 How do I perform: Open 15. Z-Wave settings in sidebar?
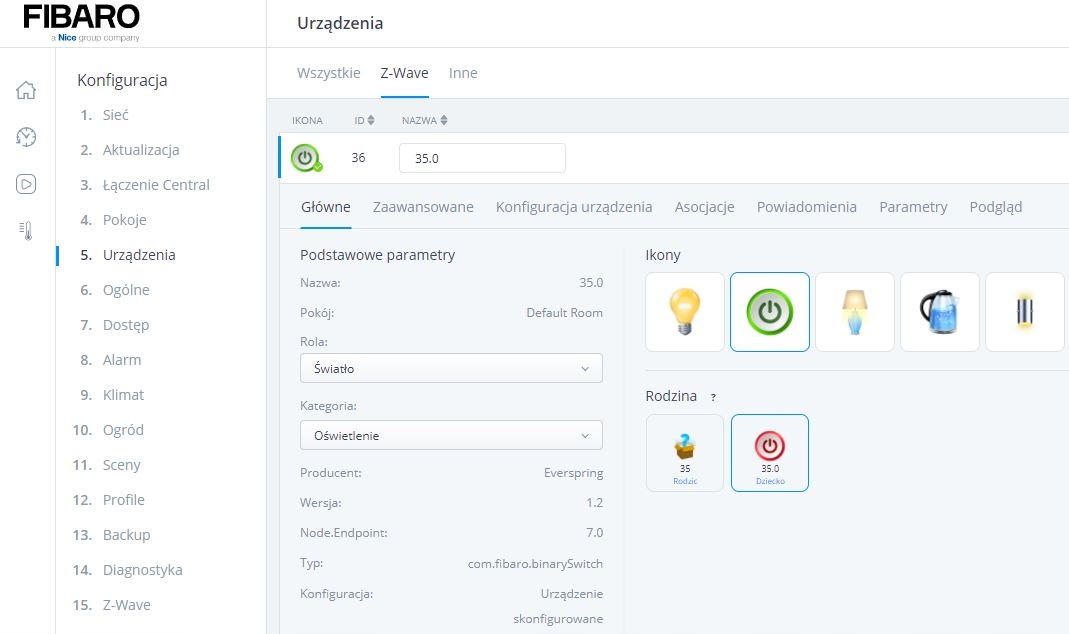click(x=112, y=605)
